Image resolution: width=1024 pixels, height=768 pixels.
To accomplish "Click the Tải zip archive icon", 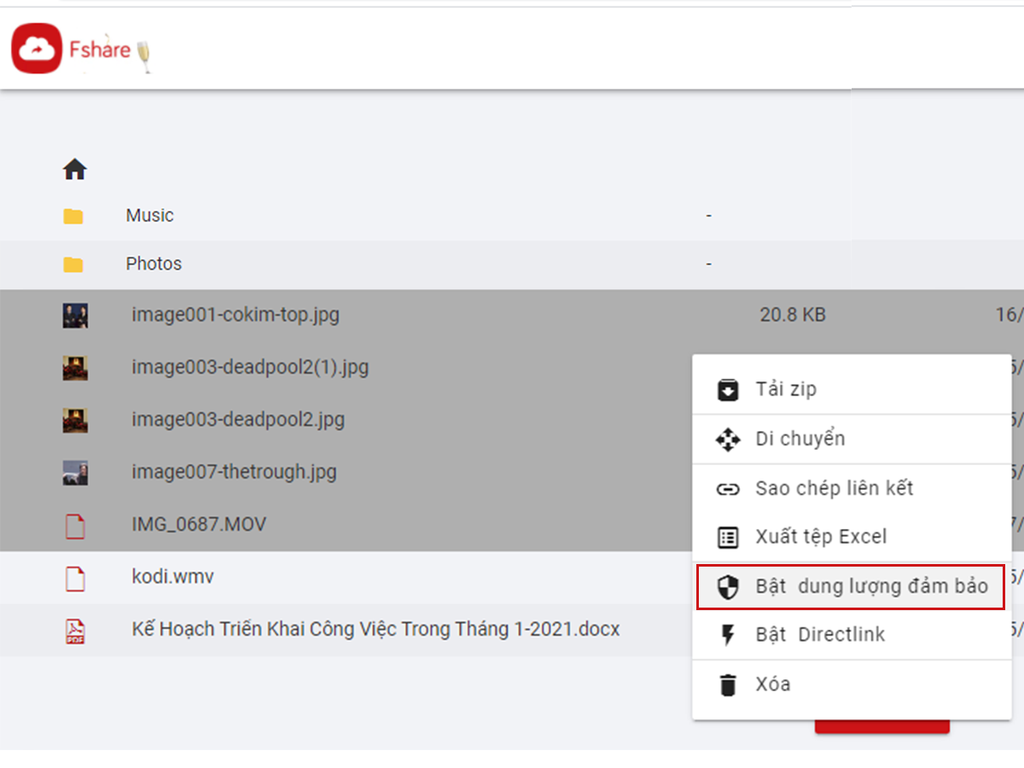I will coord(728,390).
